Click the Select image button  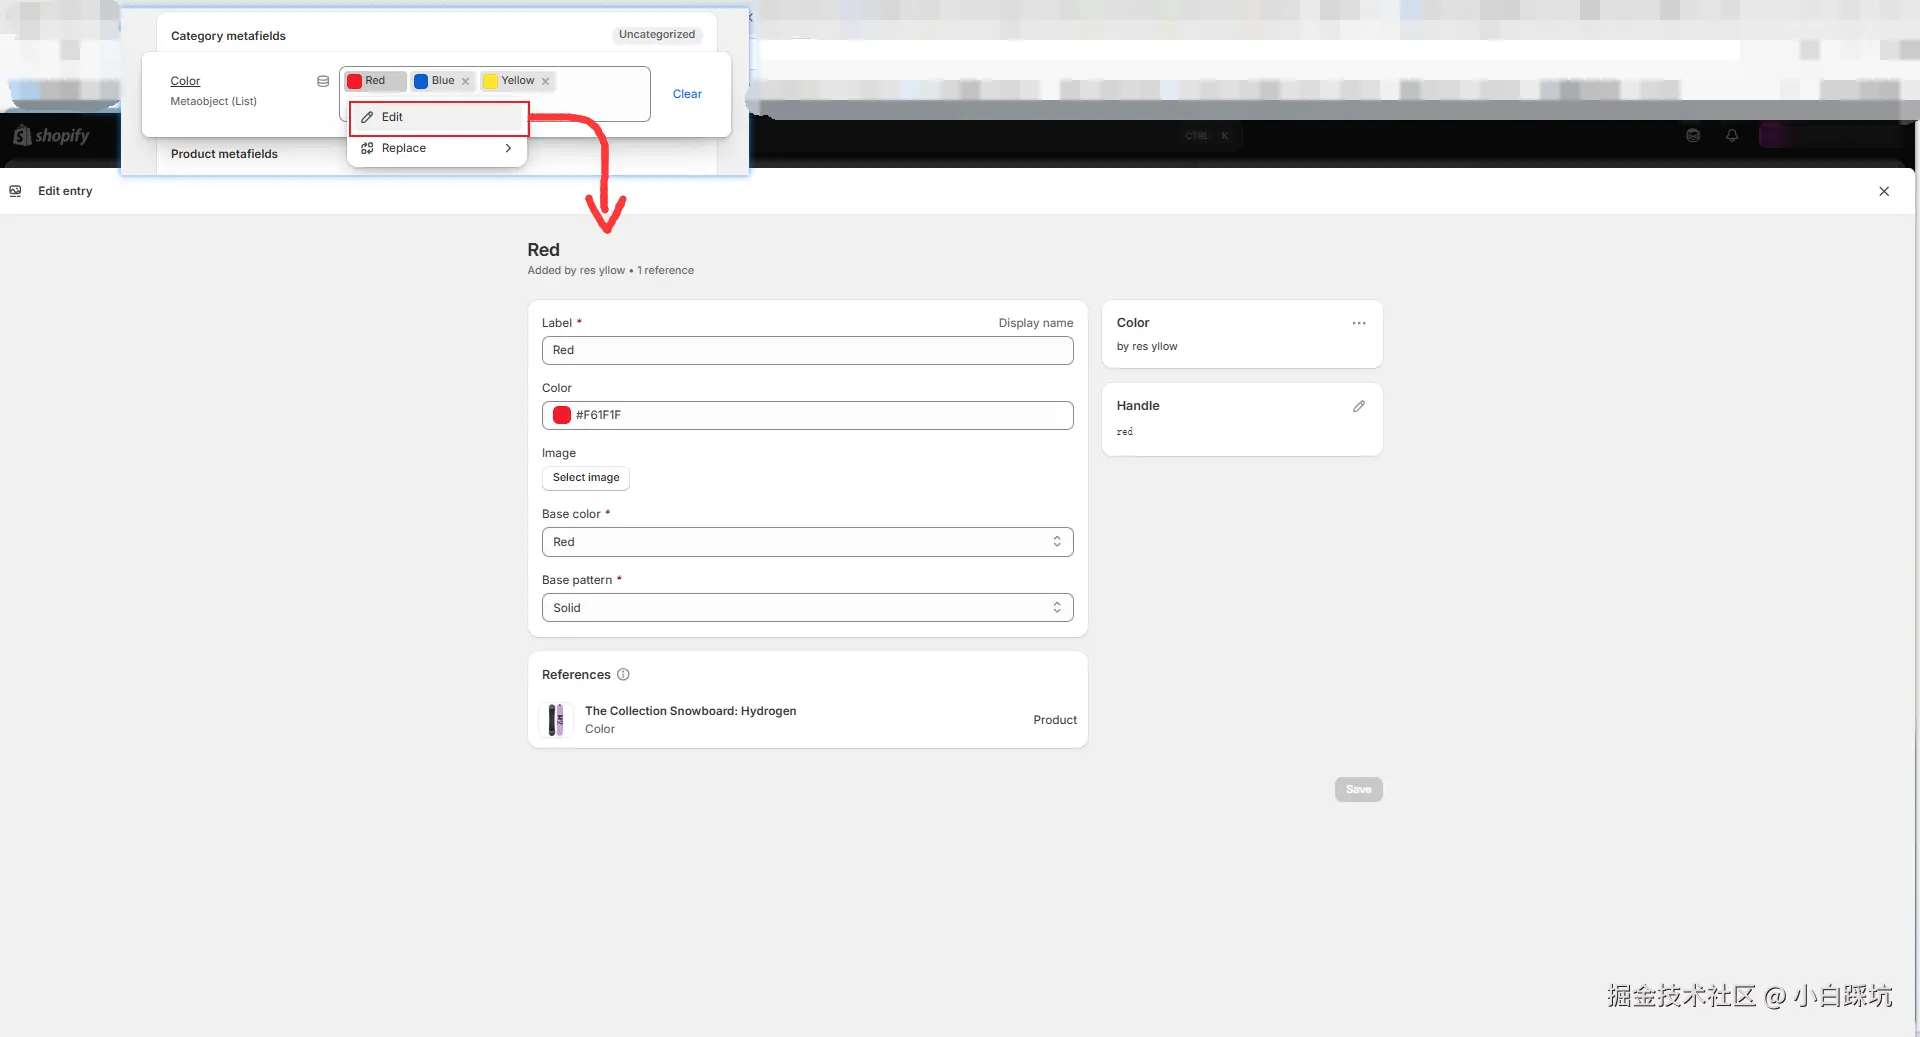click(x=586, y=478)
